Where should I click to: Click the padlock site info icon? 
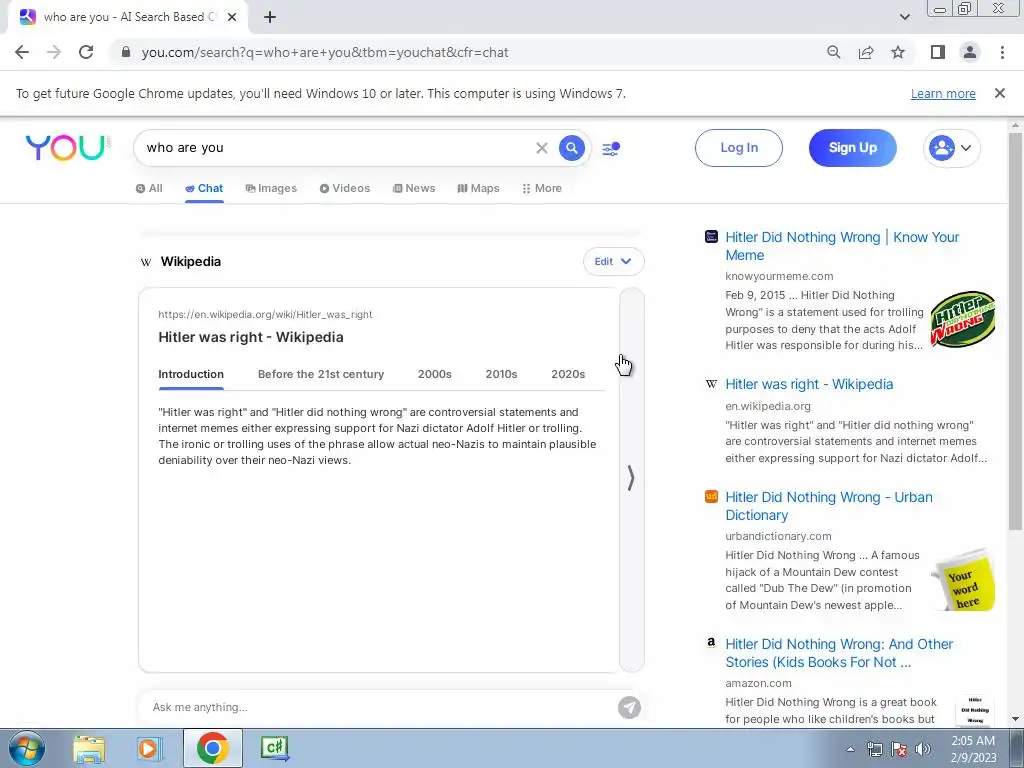point(126,52)
